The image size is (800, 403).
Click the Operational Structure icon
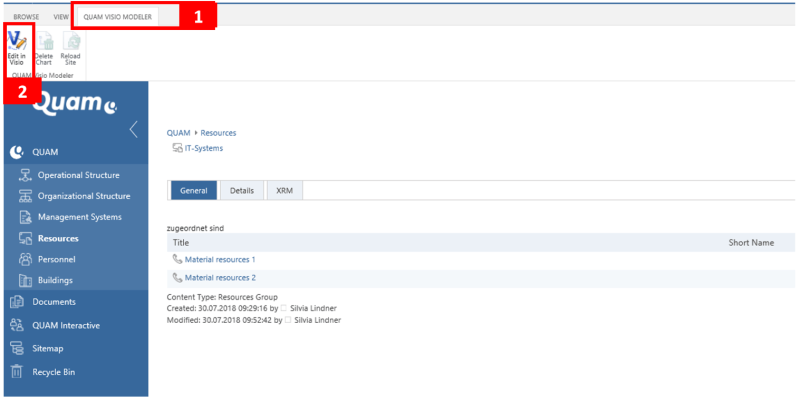pyautogui.click(x=25, y=175)
